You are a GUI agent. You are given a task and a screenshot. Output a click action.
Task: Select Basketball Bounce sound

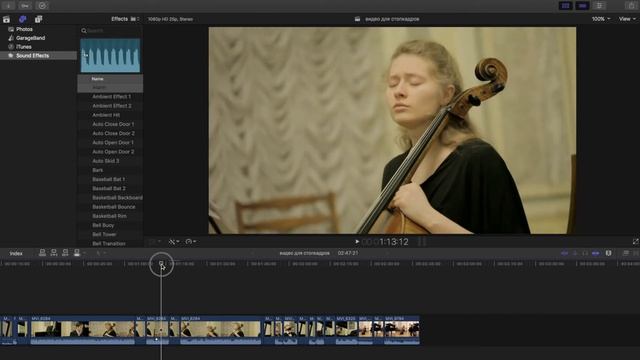coord(114,207)
